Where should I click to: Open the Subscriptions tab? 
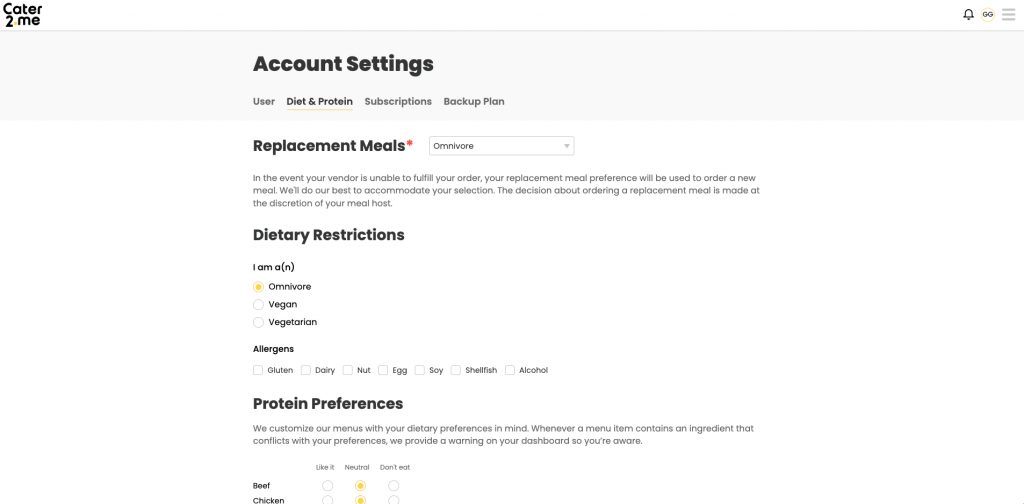point(398,102)
